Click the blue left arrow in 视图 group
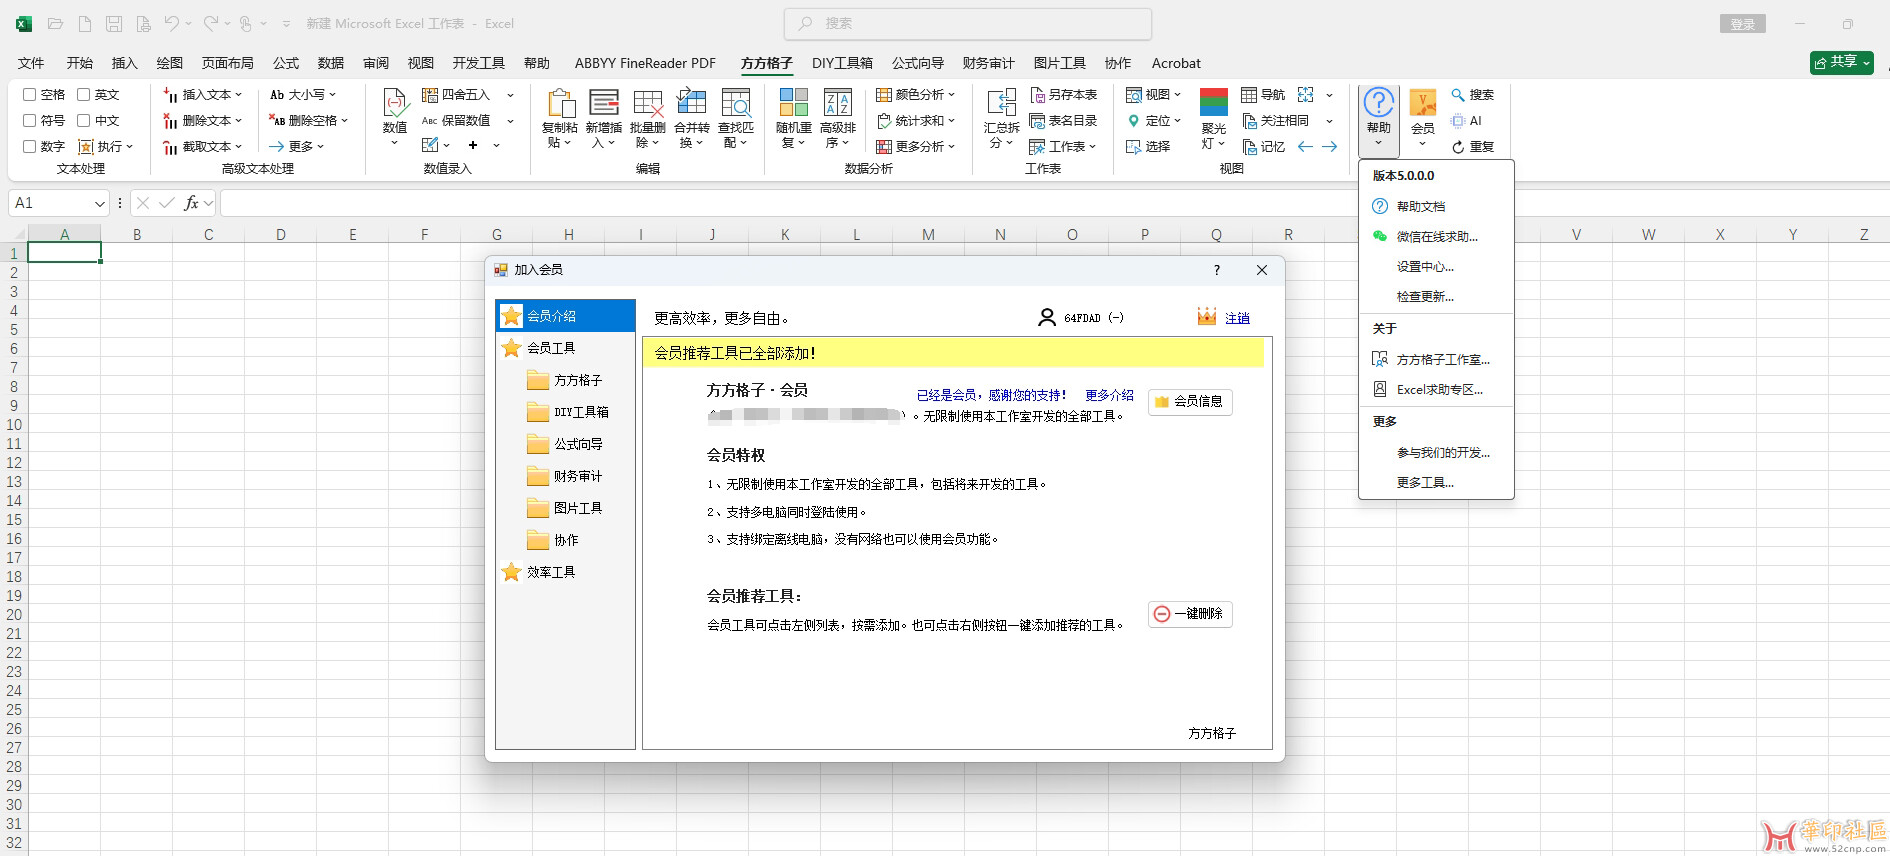The height and width of the screenshot is (856, 1890). [x=1305, y=147]
